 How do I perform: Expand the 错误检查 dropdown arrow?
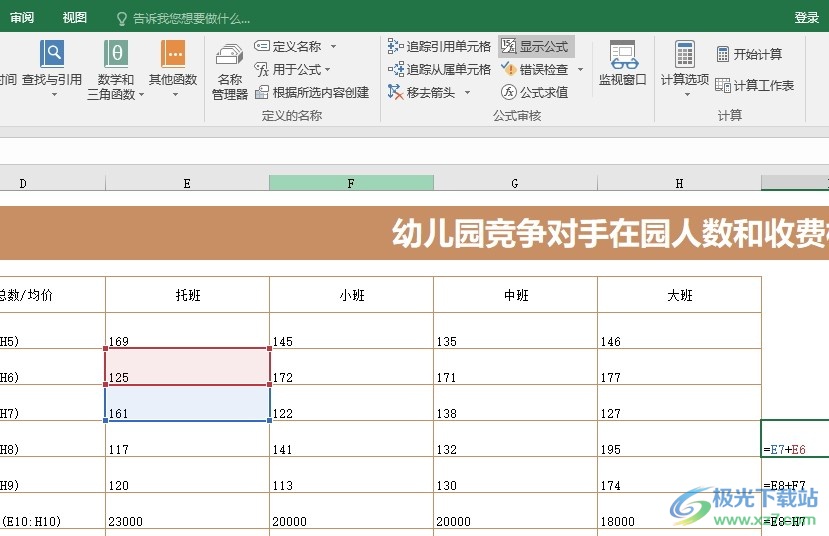coord(580,69)
